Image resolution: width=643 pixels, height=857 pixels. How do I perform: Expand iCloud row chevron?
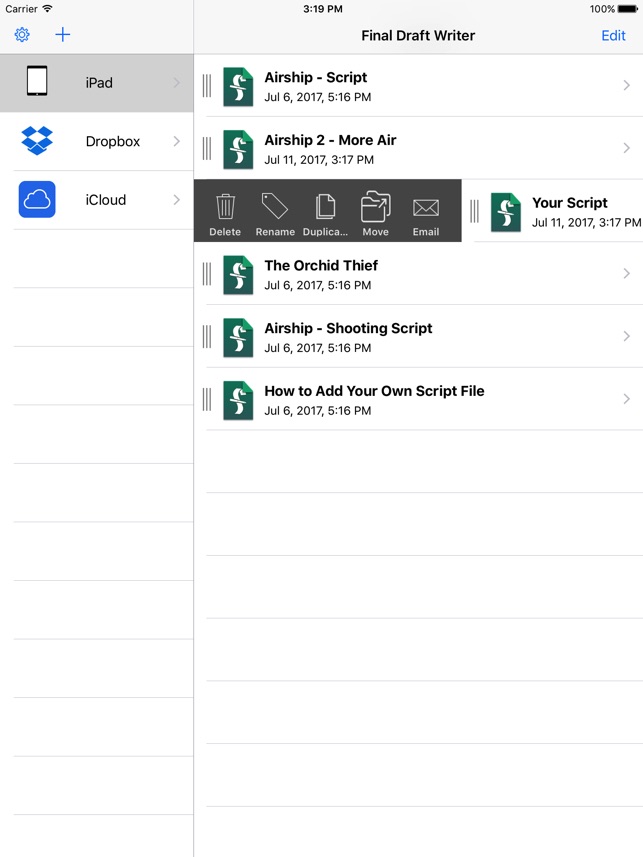click(177, 199)
